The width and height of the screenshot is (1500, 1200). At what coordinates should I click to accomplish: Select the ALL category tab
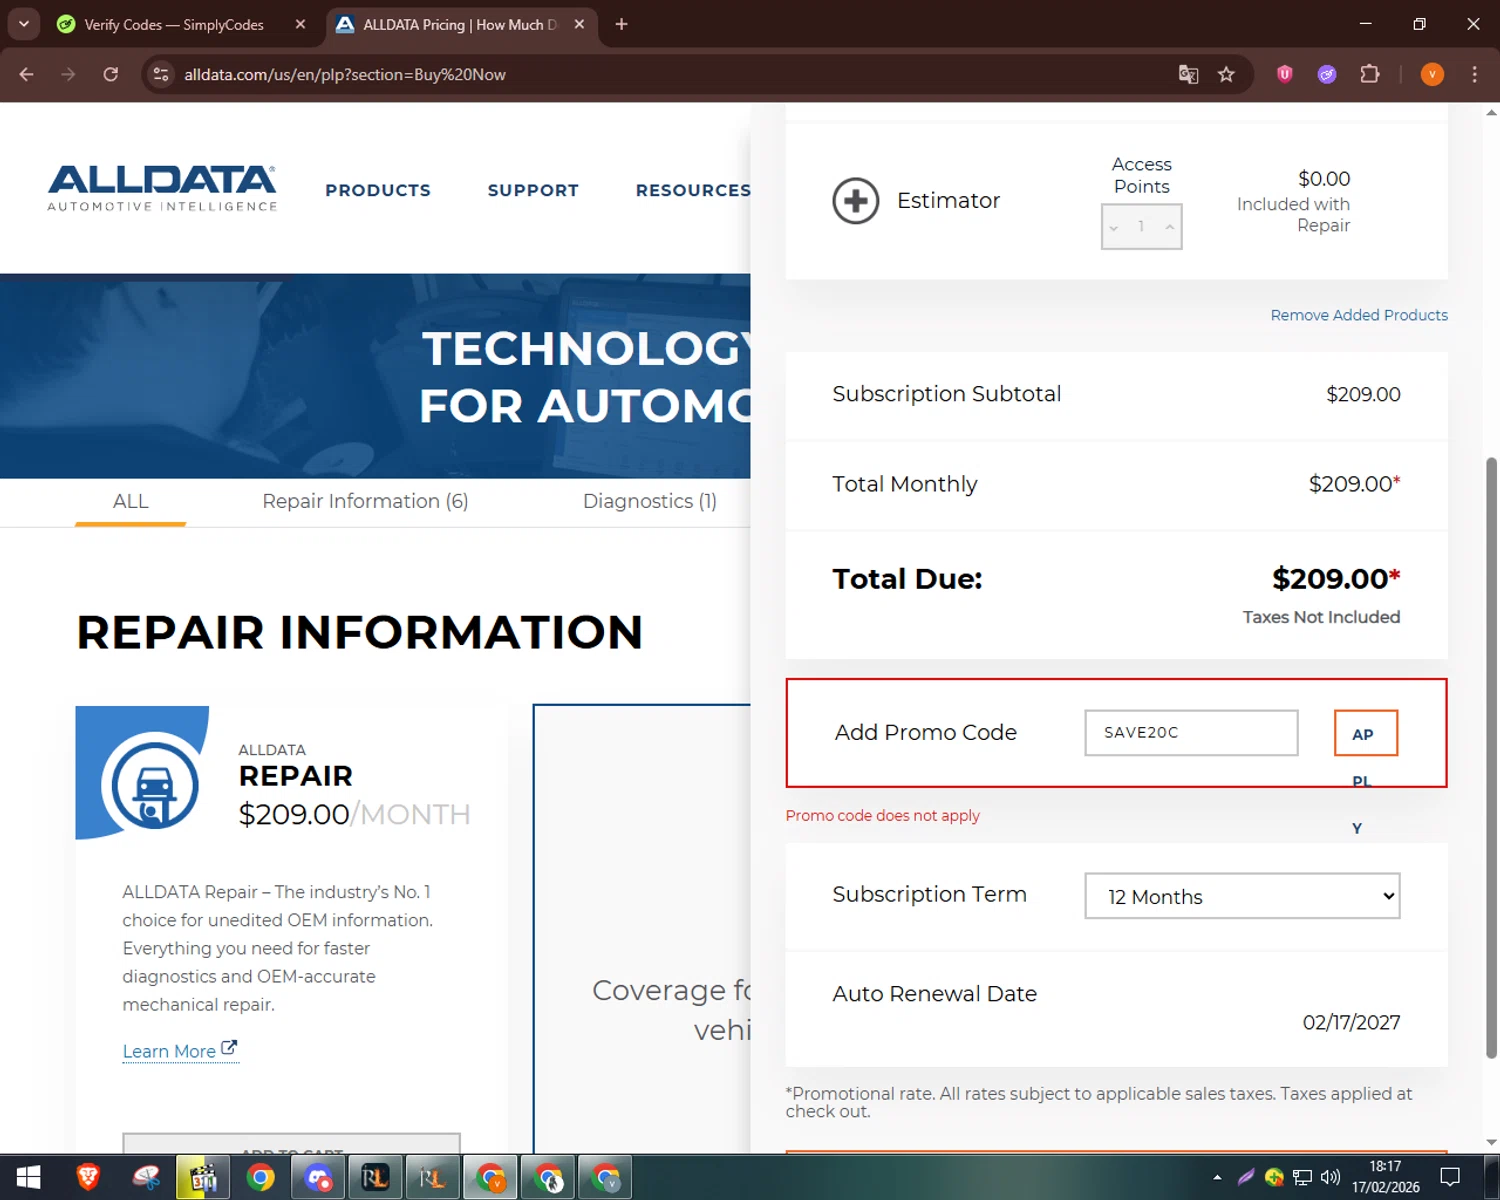[130, 501]
